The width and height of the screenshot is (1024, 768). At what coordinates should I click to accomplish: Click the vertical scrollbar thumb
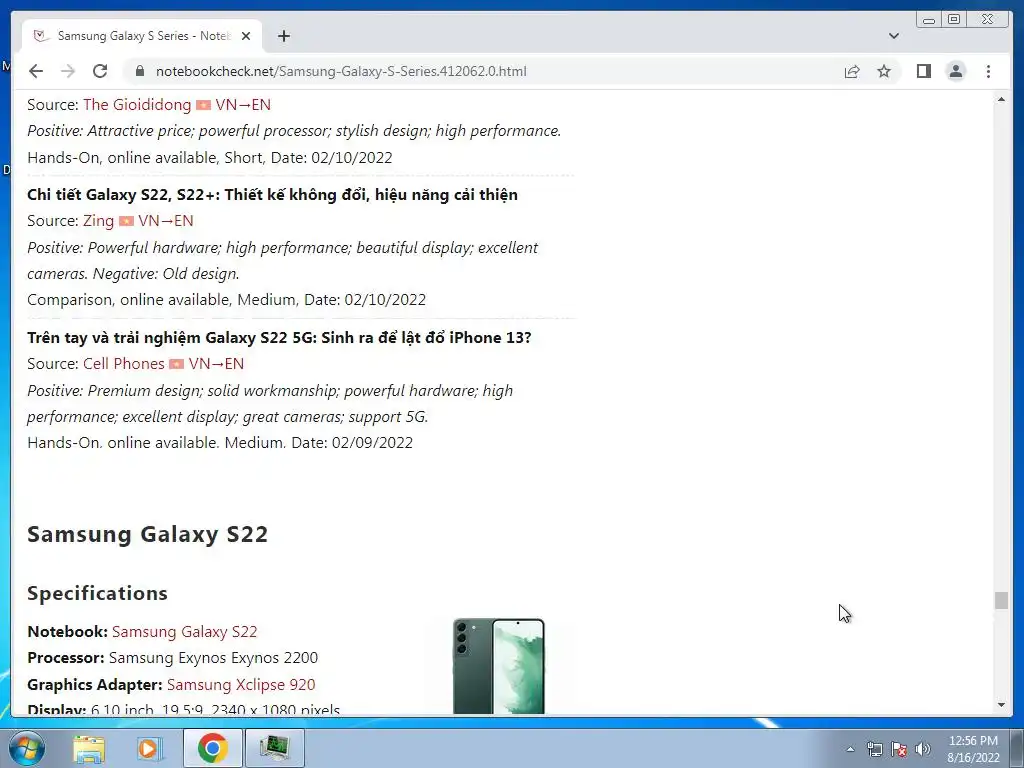pyautogui.click(x=1001, y=600)
